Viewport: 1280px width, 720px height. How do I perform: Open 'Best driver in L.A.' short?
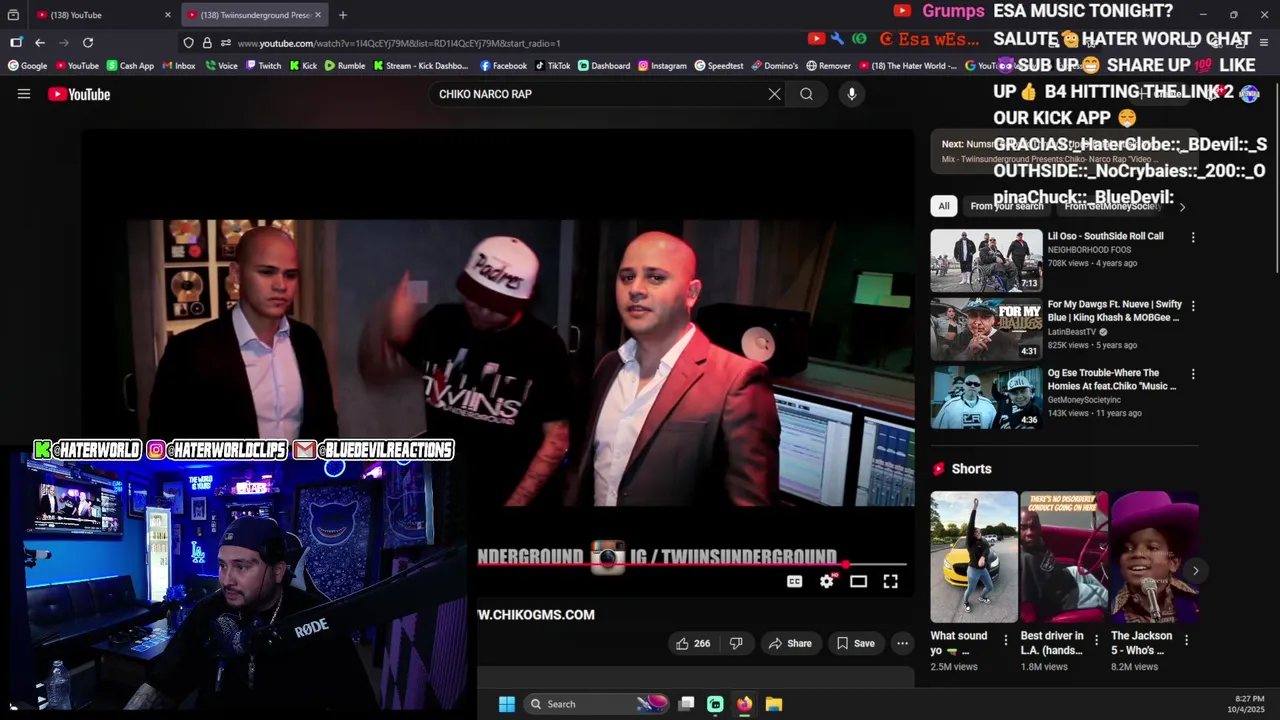tap(1064, 557)
